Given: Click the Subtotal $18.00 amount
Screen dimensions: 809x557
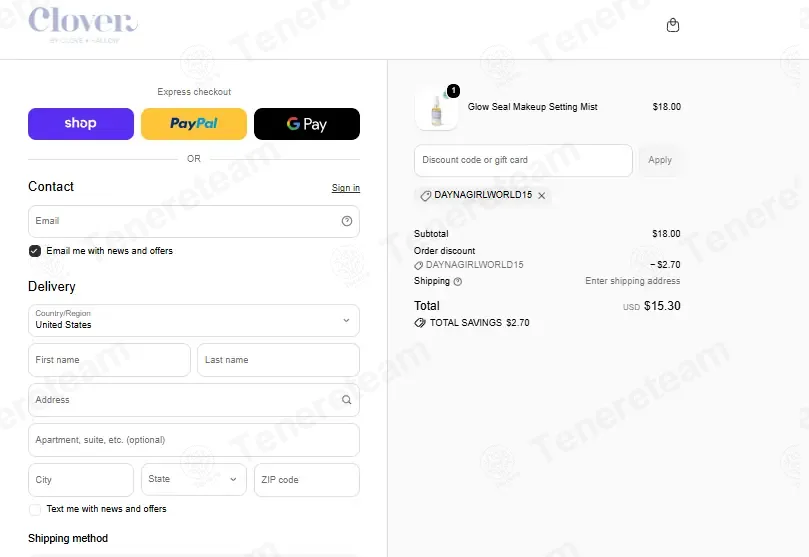Looking at the screenshot, I should 666,234.
